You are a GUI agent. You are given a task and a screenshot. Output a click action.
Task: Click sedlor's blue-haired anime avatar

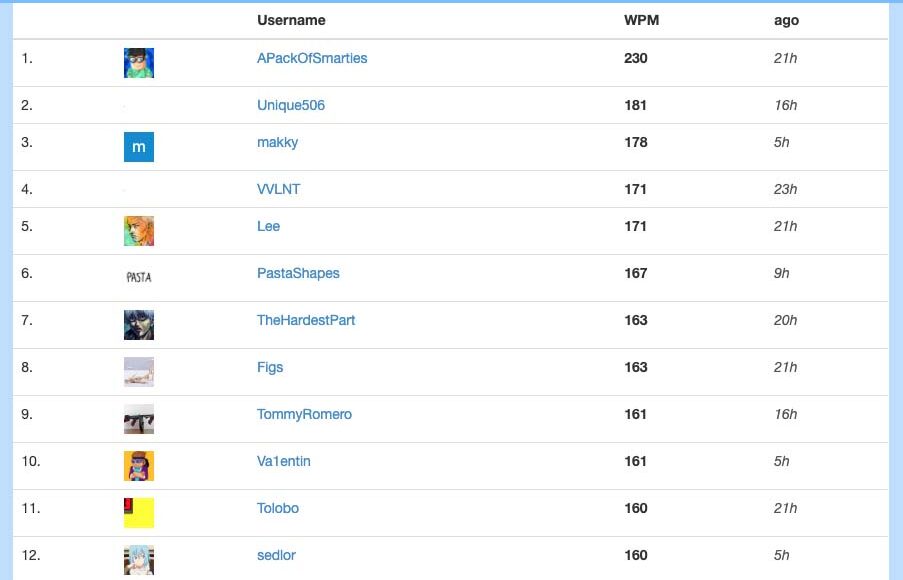pos(139,560)
